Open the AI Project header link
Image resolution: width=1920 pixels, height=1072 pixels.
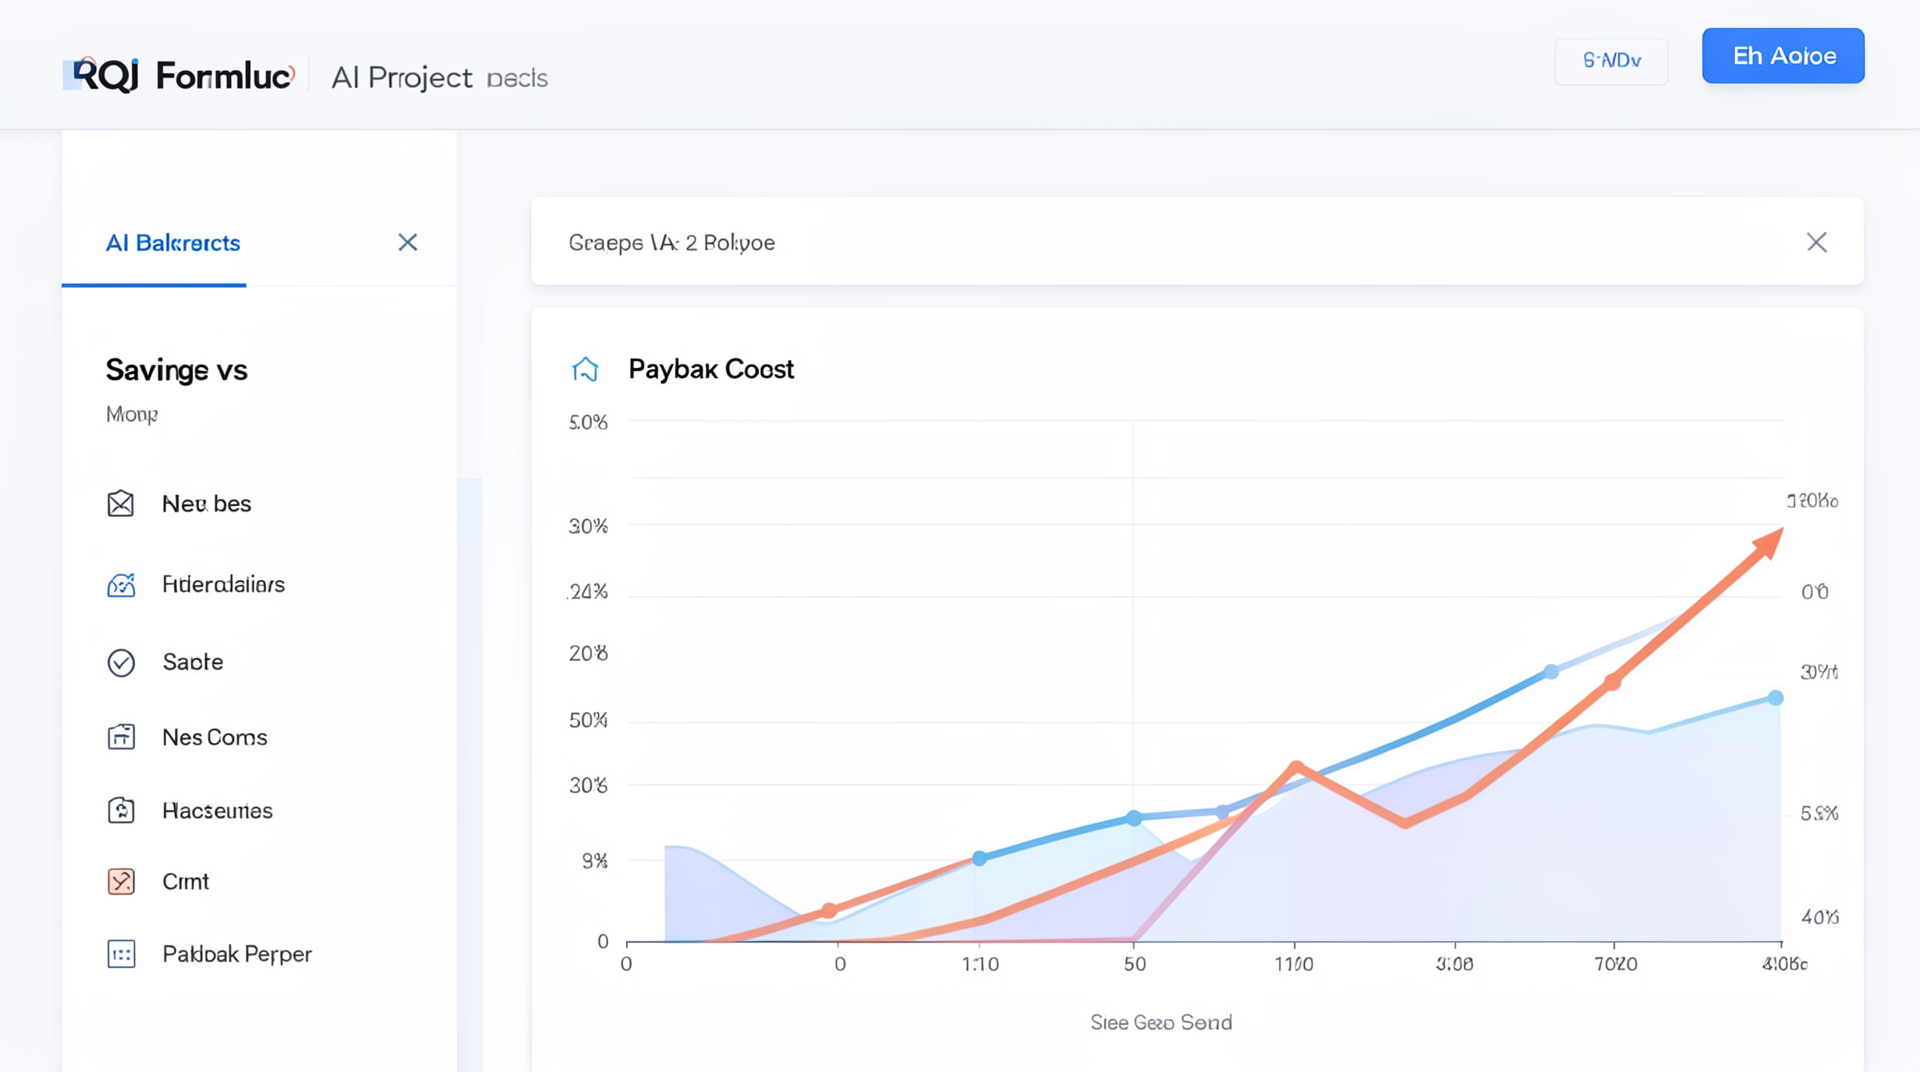coord(401,78)
